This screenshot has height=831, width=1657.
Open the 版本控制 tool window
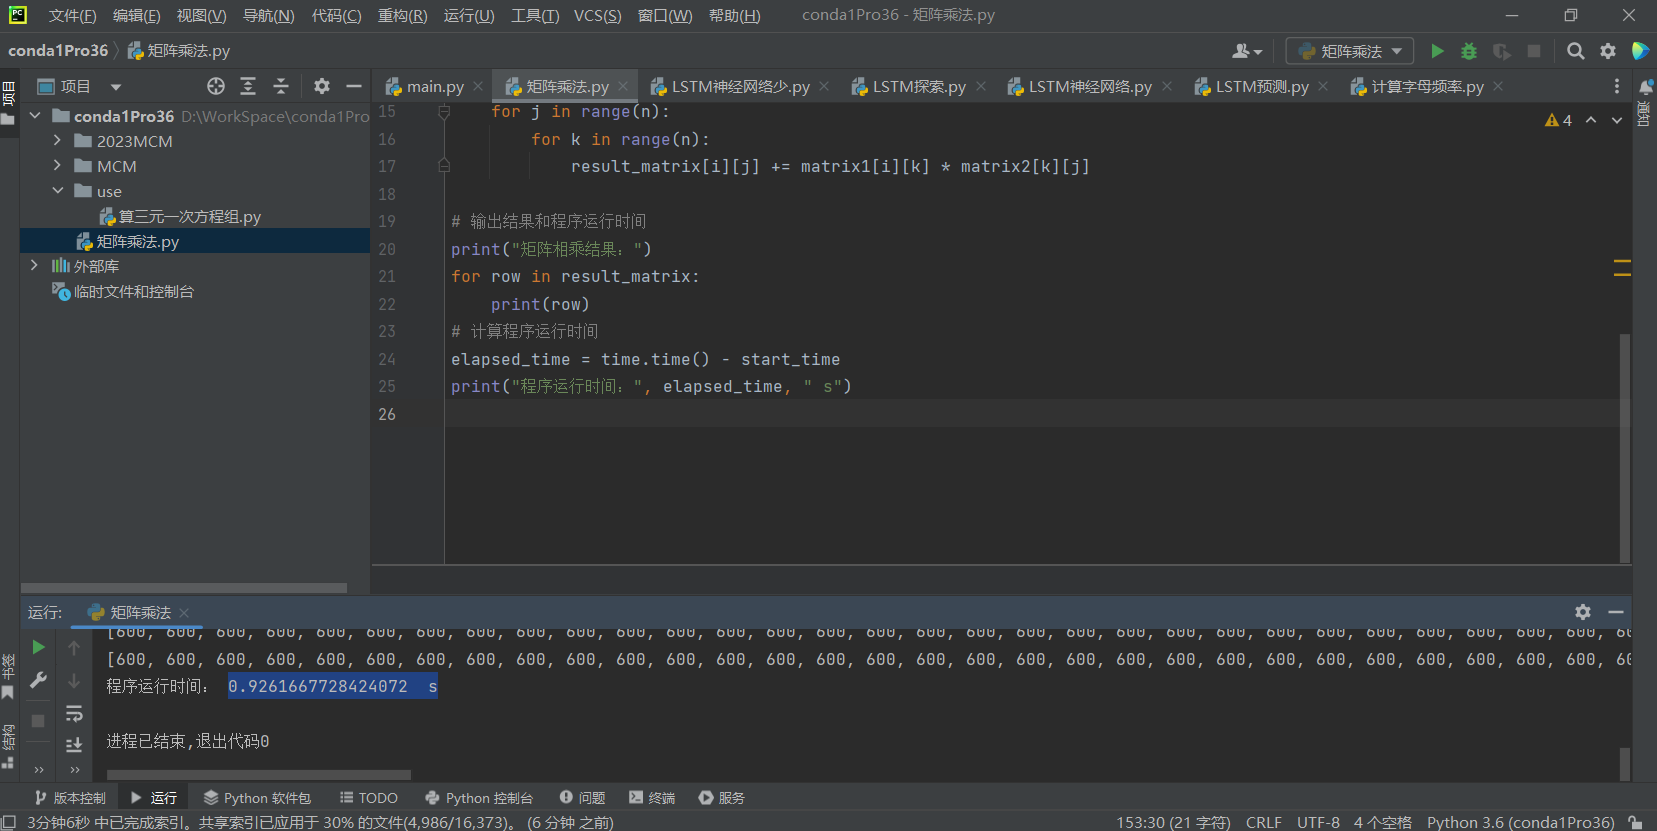point(70,797)
